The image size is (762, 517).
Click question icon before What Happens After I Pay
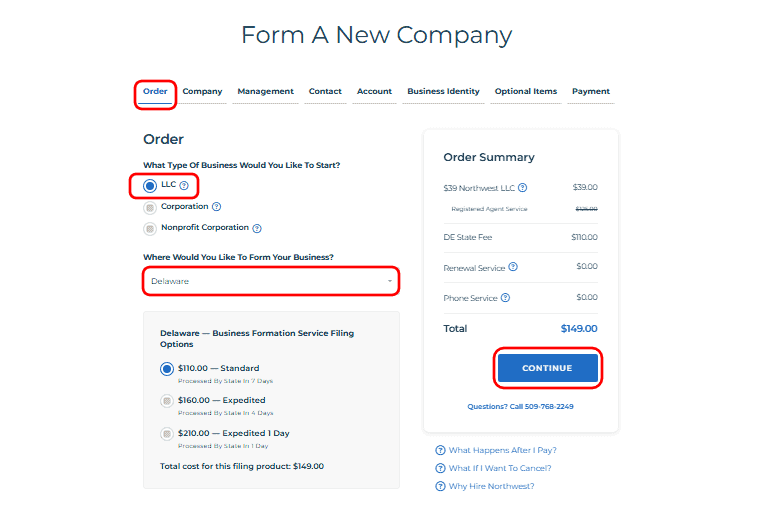pyautogui.click(x=440, y=451)
